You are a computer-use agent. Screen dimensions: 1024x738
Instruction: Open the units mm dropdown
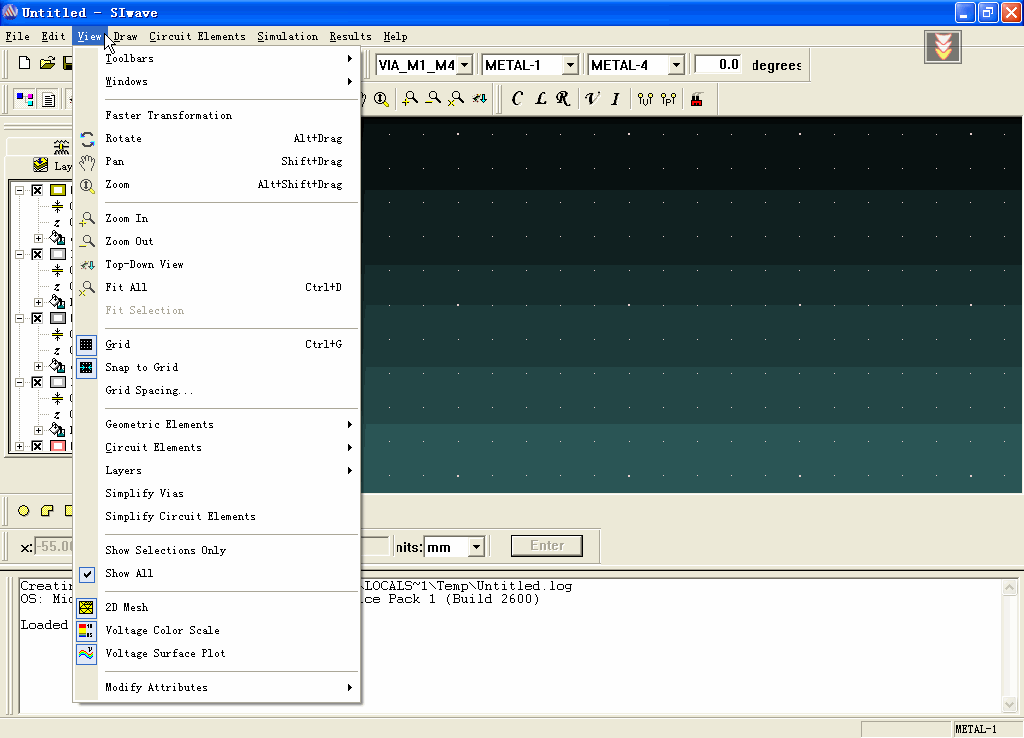pyautogui.click(x=477, y=547)
